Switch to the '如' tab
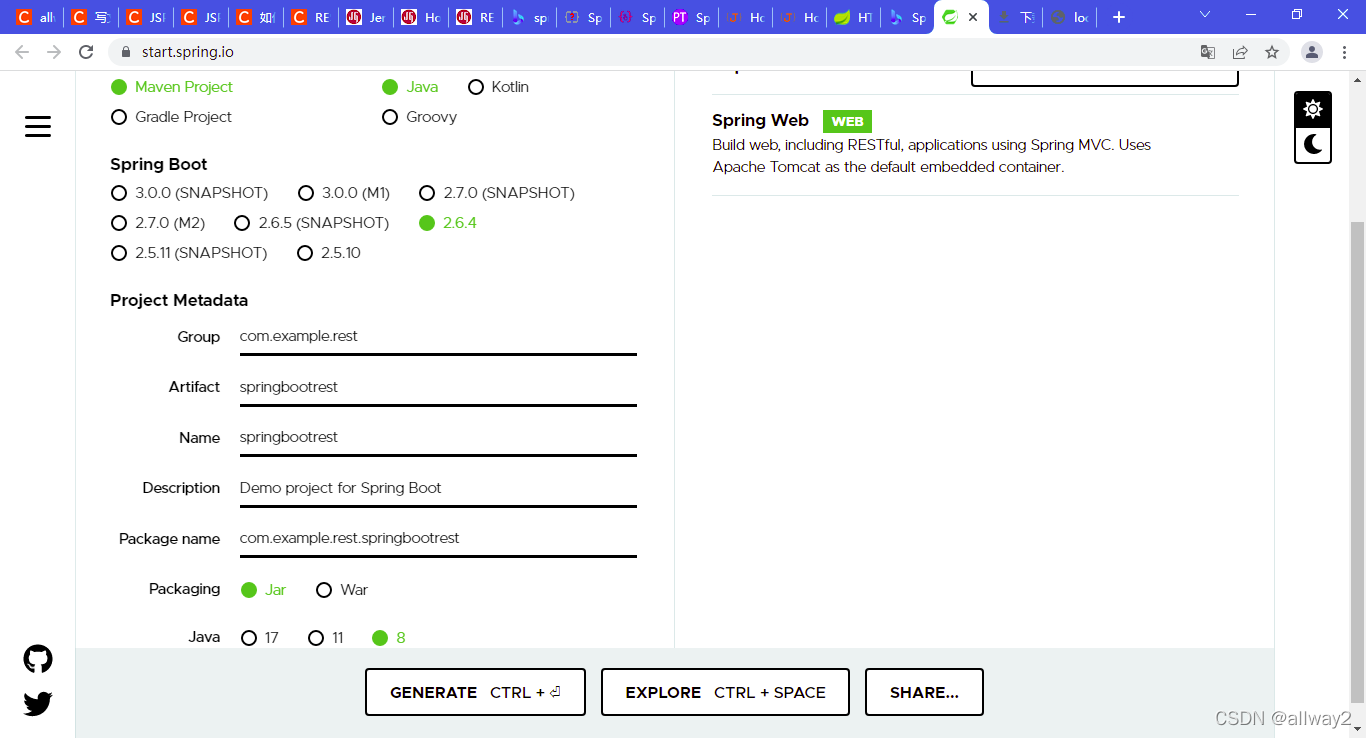The height and width of the screenshot is (738, 1366). [255, 17]
